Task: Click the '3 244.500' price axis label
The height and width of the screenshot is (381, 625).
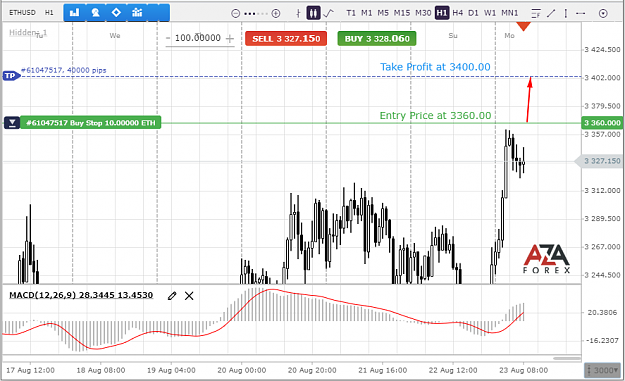Action: coord(602,275)
